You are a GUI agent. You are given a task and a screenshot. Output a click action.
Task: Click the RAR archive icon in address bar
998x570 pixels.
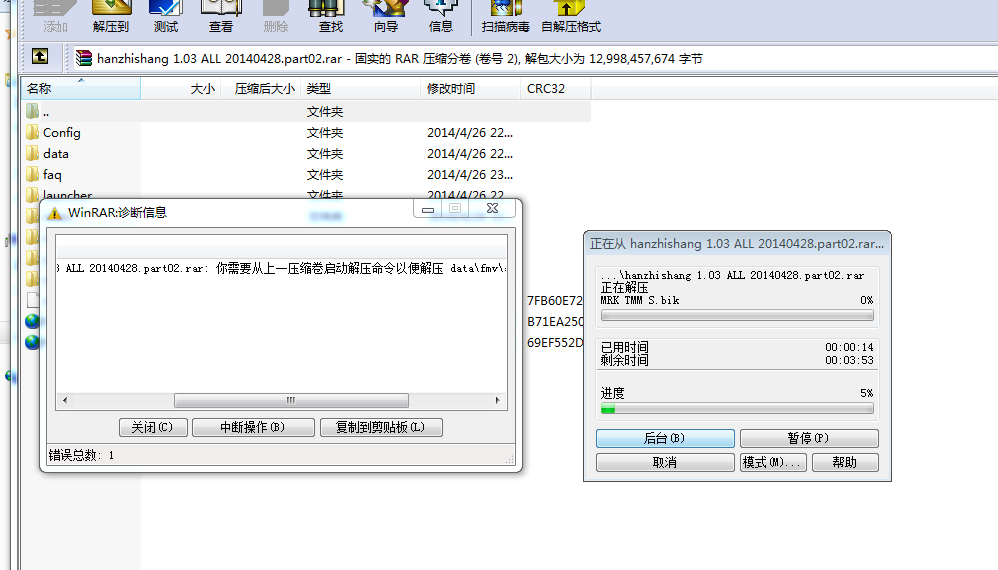84,59
